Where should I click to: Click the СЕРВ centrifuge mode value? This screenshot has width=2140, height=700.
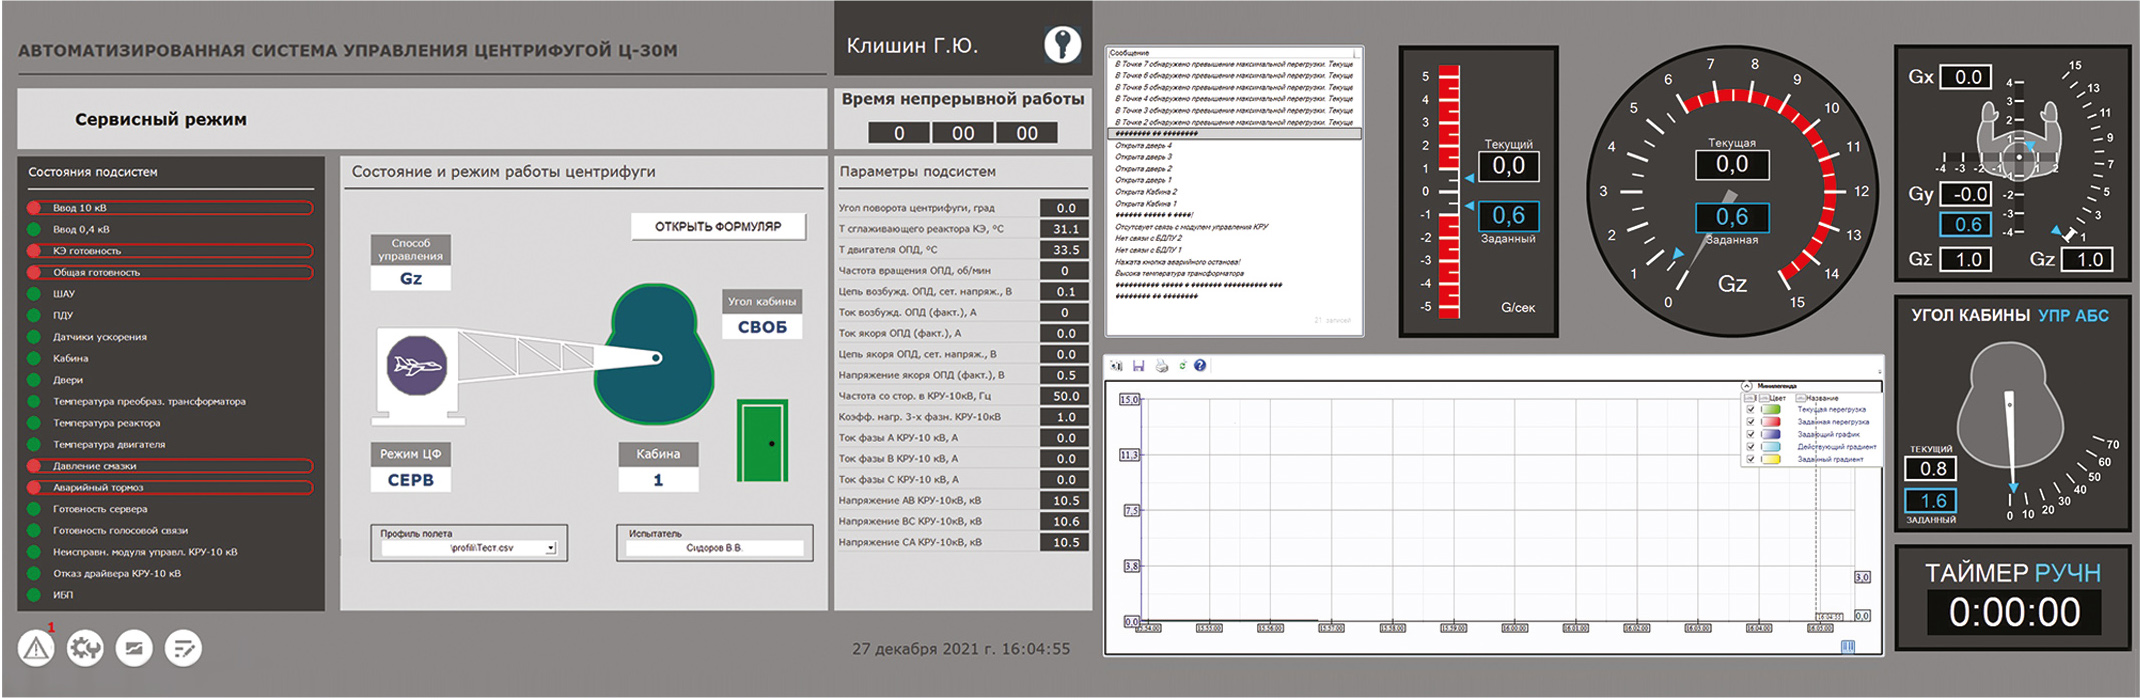point(411,480)
